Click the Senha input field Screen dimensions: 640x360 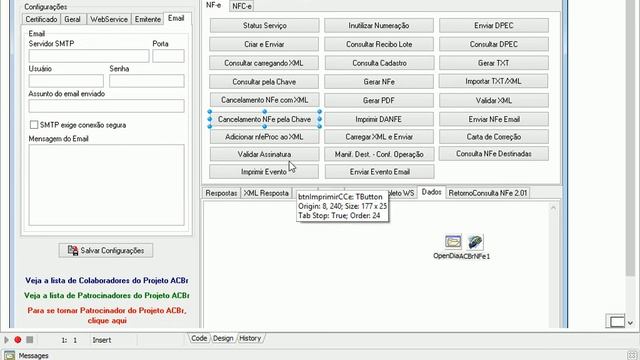point(147,81)
